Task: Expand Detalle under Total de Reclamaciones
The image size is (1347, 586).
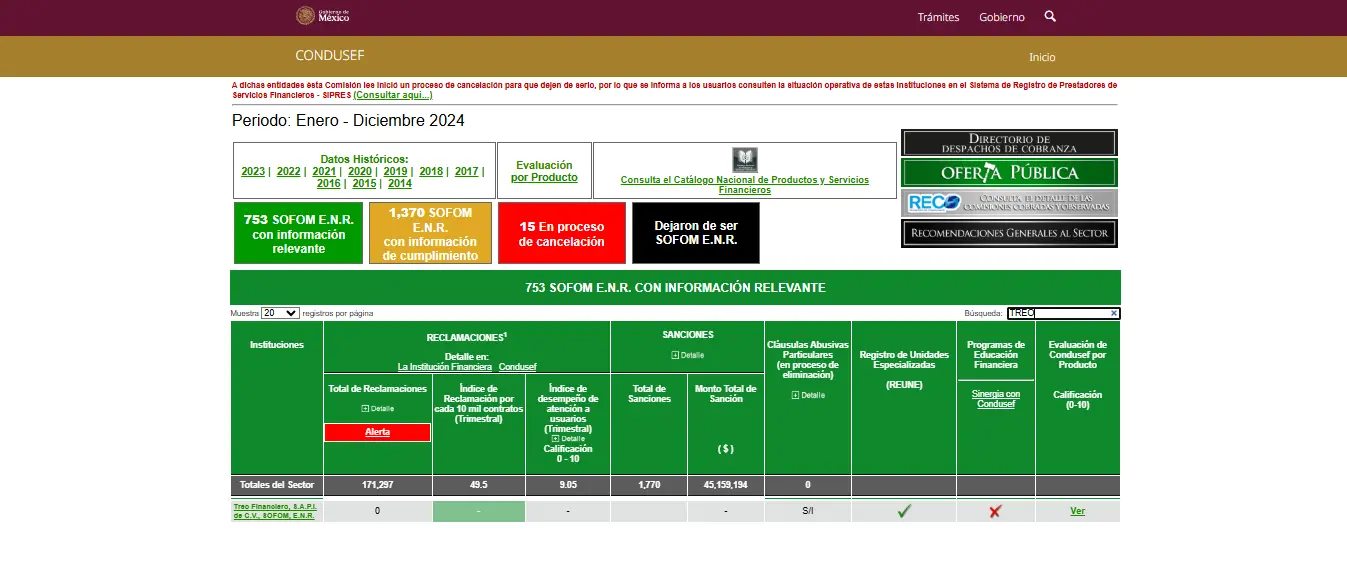Action: pos(377,409)
